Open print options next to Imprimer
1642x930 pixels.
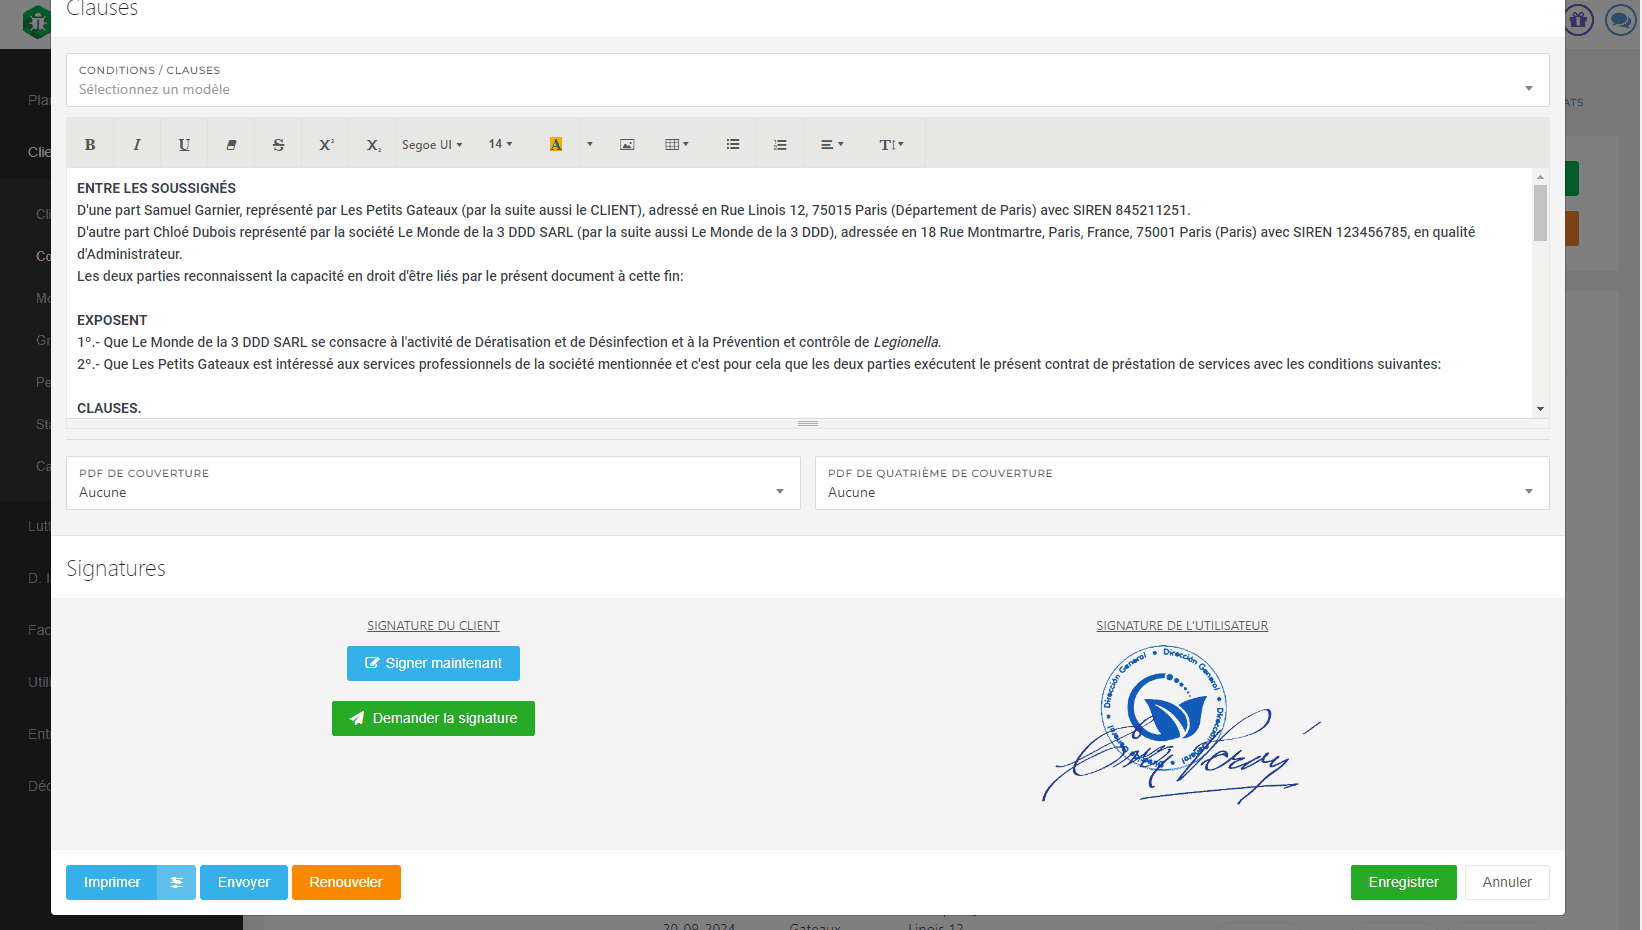tap(176, 882)
